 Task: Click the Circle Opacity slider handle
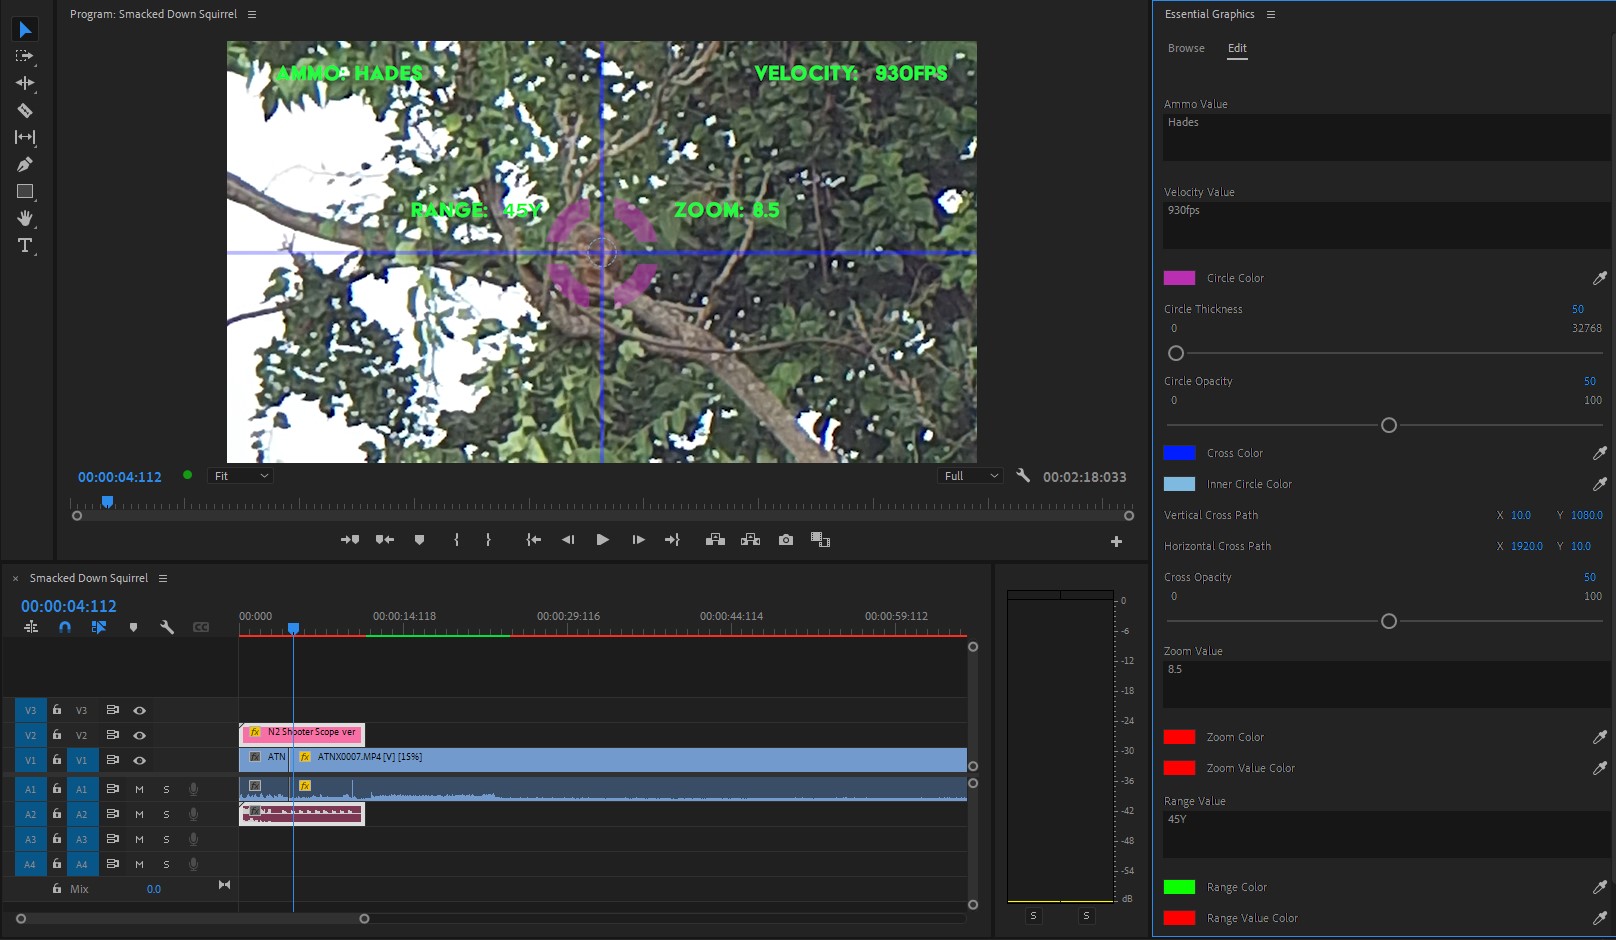pyautogui.click(x=1388, y=425)
